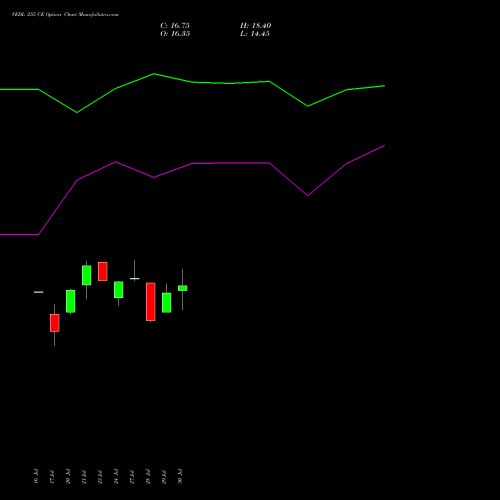Click the '28 Jul' date axis label
The image size is (500, 500).
[148, 477]
